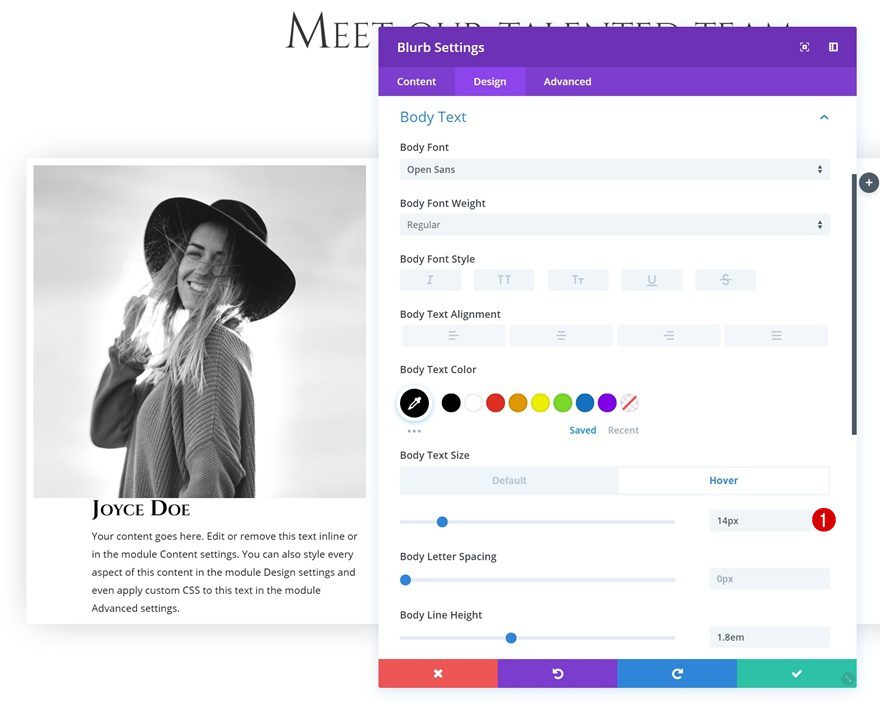Open the Body Font Weight dropdown
880x704 pixels.
[614, 224]
